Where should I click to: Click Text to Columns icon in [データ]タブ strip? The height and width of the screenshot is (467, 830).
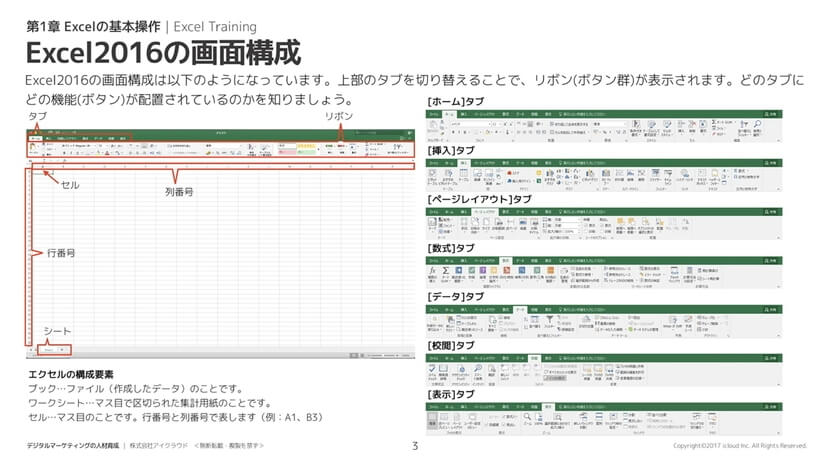pyautogui.click(x=587, y=319)
